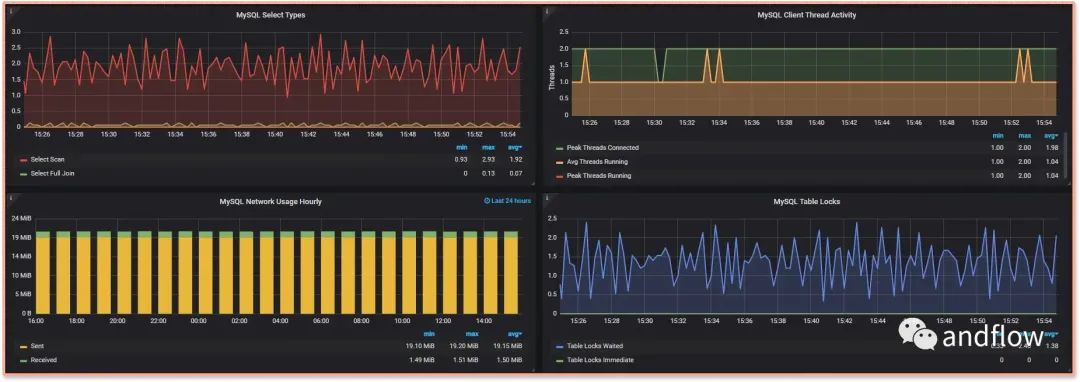Viewport: 1080px width, 382px height.
Task: Click the Select Full Join max value 0.13
Action: tap(487, 173)
